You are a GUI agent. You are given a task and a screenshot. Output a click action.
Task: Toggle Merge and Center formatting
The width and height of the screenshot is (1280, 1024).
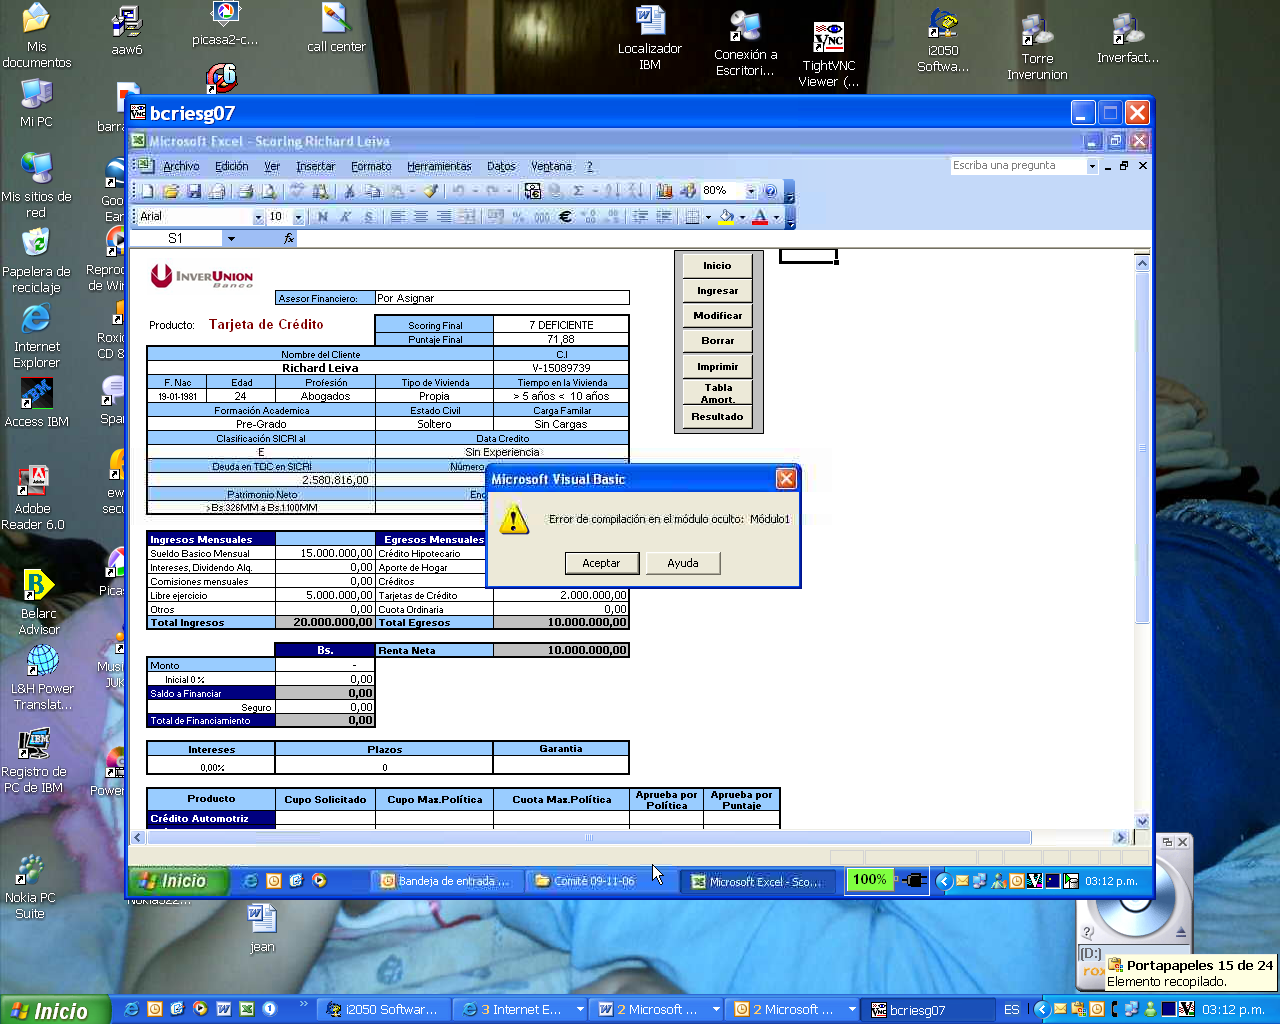[466, 216]
